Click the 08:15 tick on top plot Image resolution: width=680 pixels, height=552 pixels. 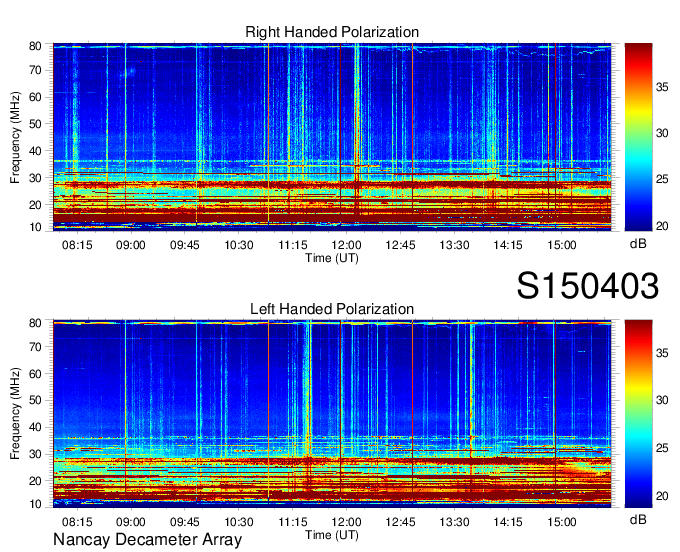point(77,245)
